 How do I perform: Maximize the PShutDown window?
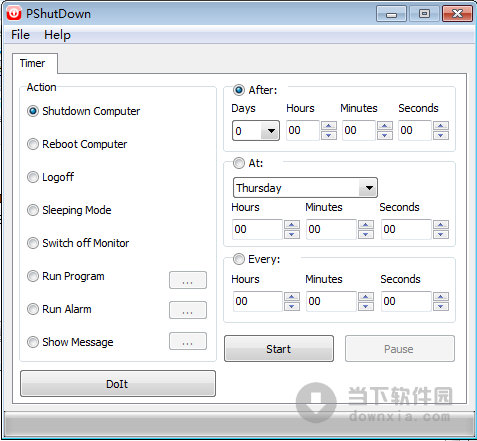point(424,14)
